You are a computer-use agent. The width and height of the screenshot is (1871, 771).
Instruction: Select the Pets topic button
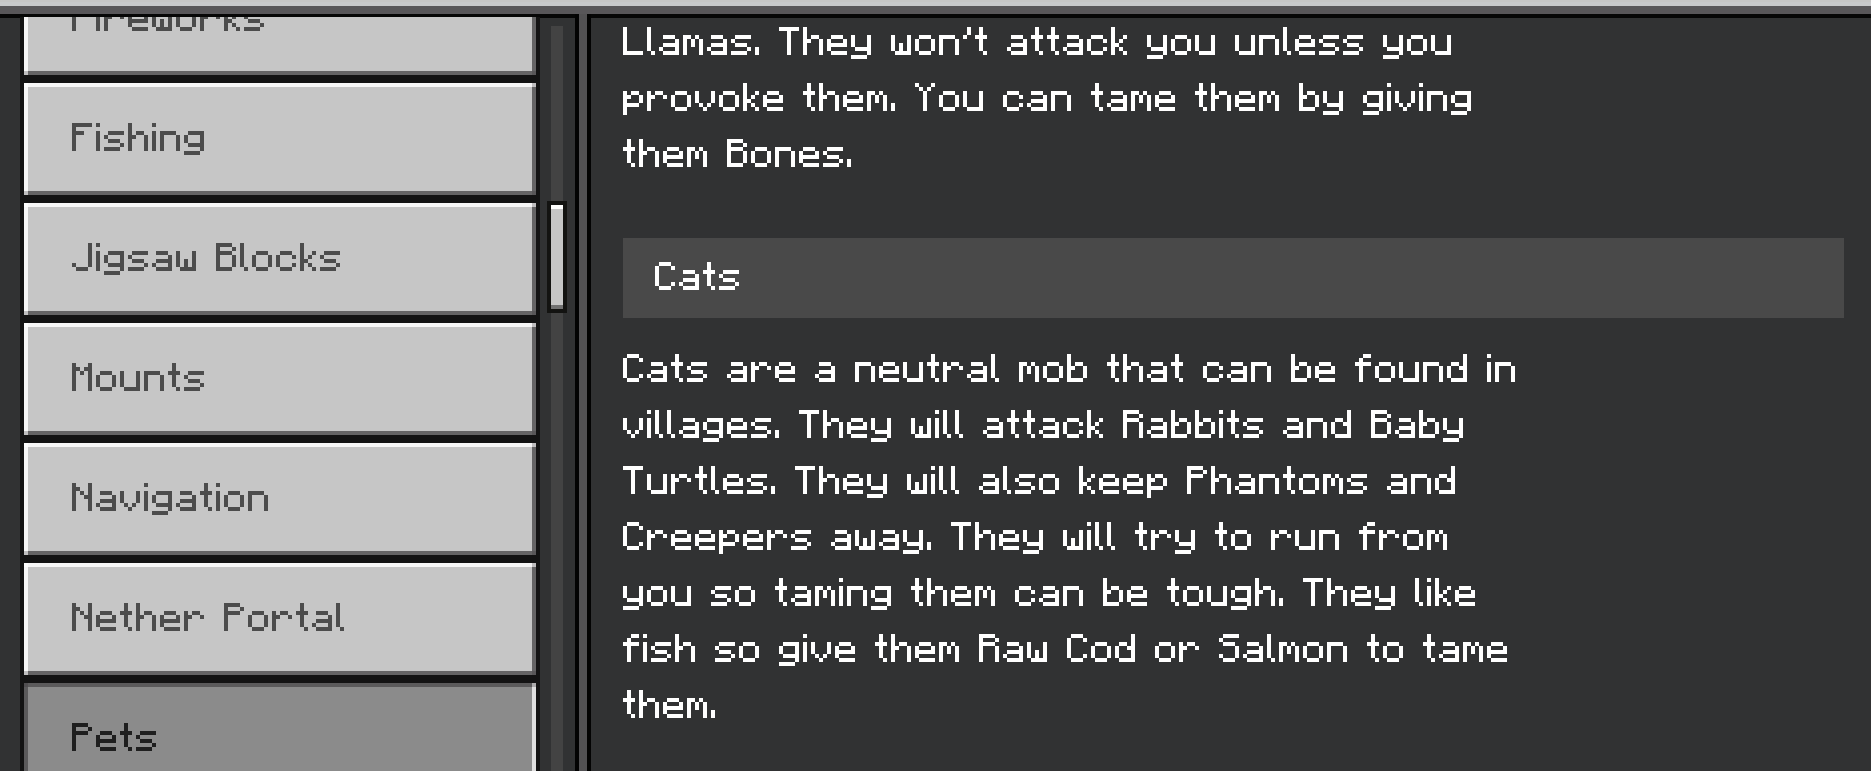pos(279,735)
